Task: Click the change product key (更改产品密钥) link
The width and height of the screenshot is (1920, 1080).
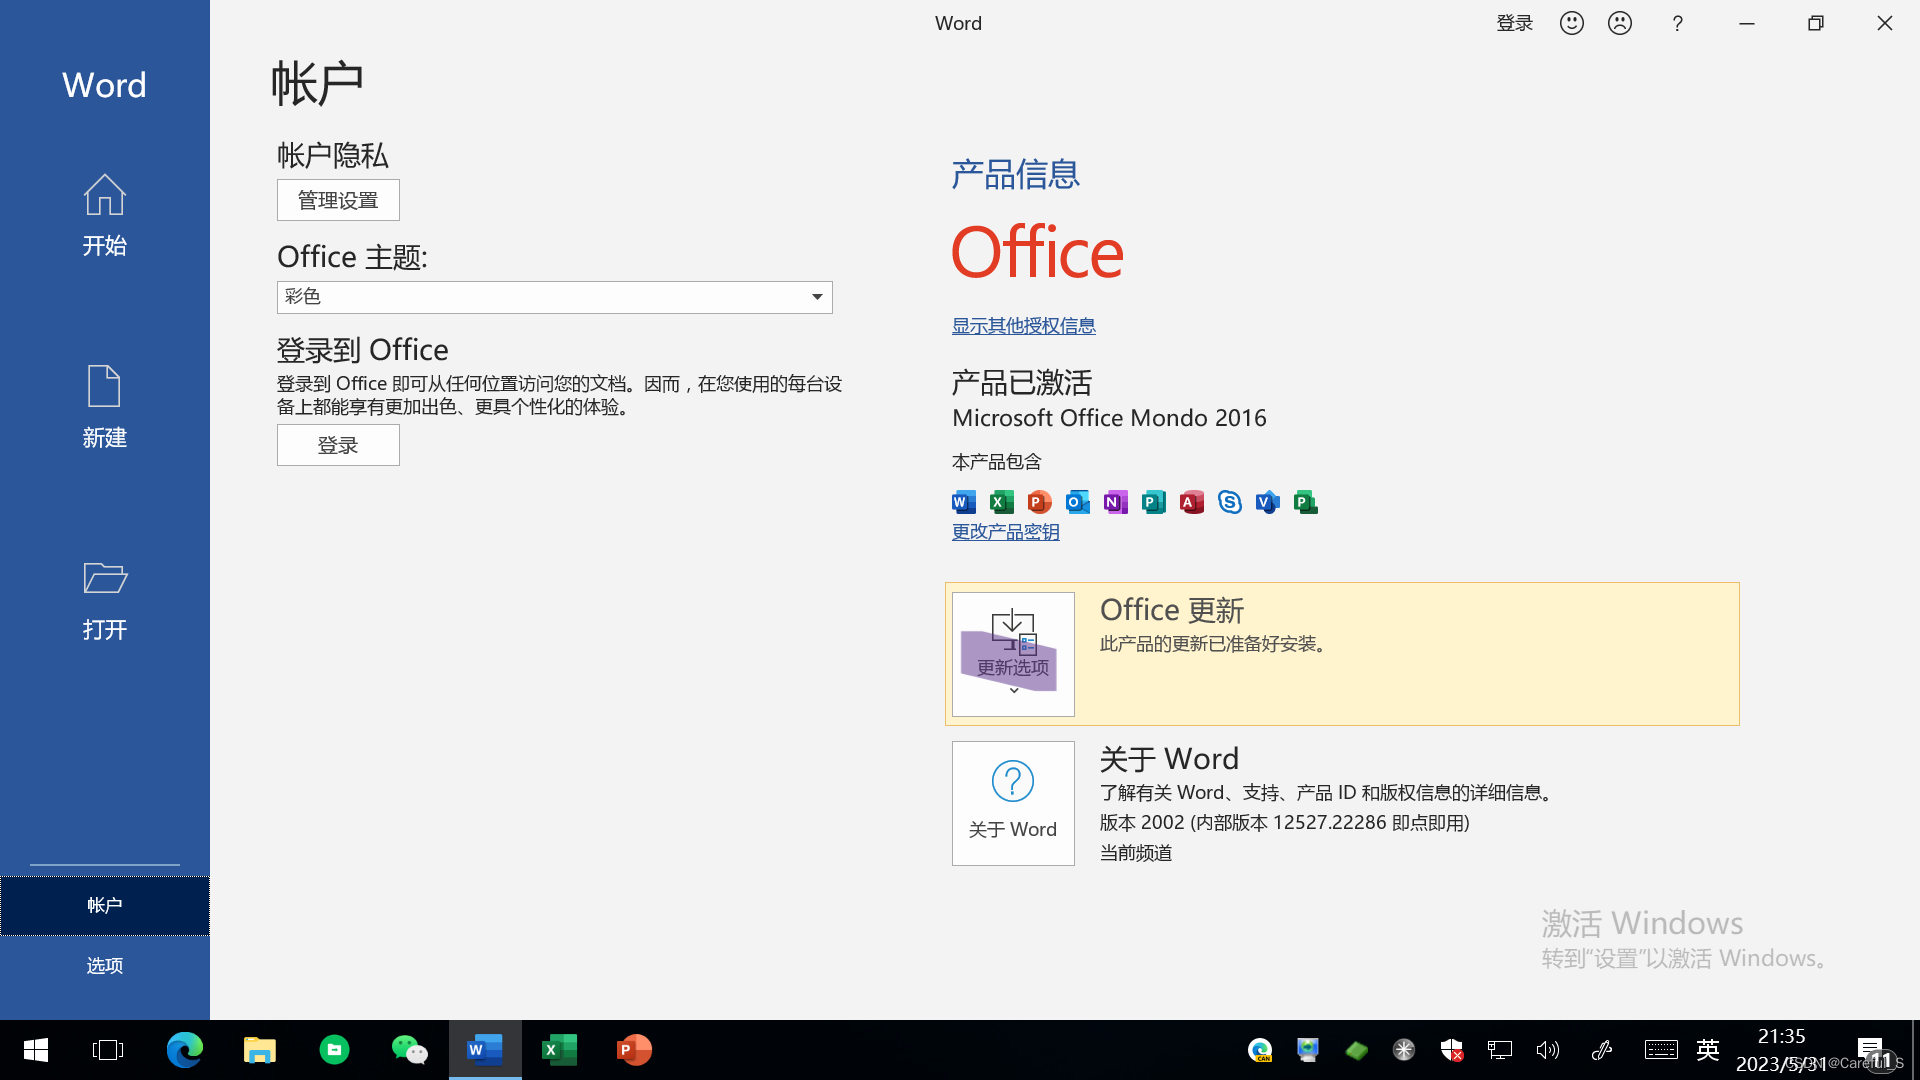Action: 1005,532
